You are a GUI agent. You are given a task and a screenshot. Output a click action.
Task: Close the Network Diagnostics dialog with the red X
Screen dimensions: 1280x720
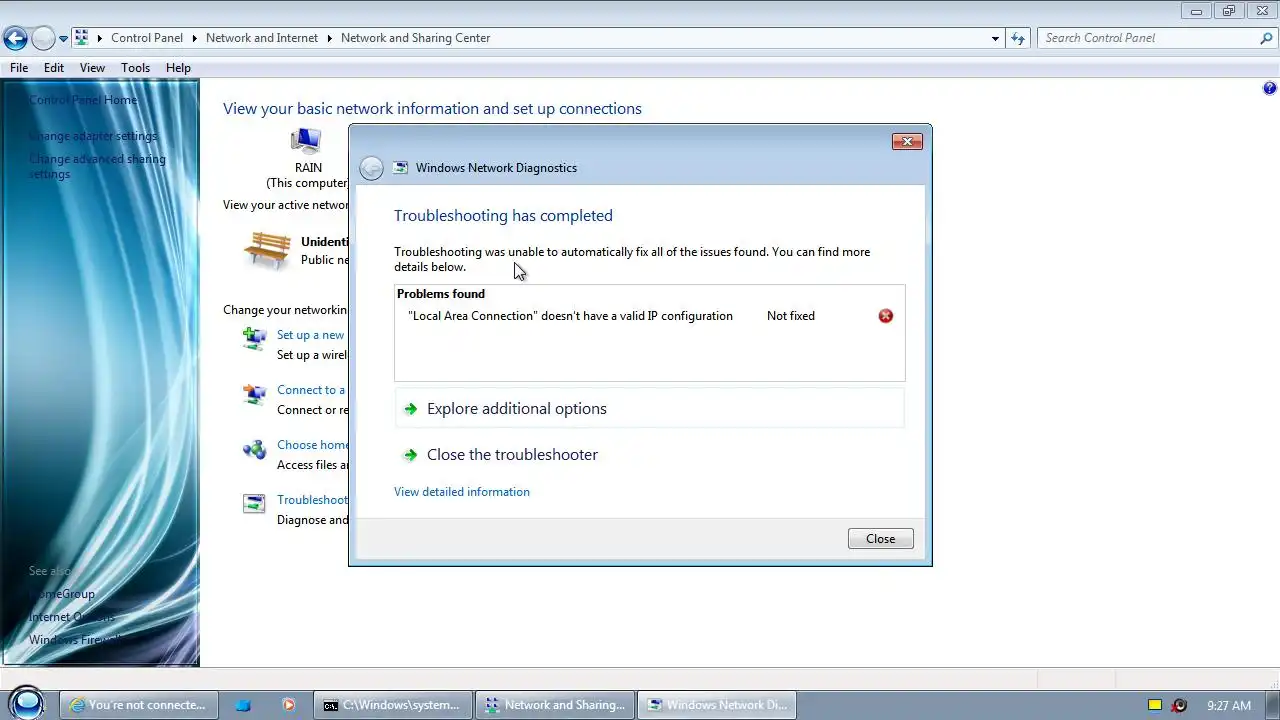tap(907, 142)
